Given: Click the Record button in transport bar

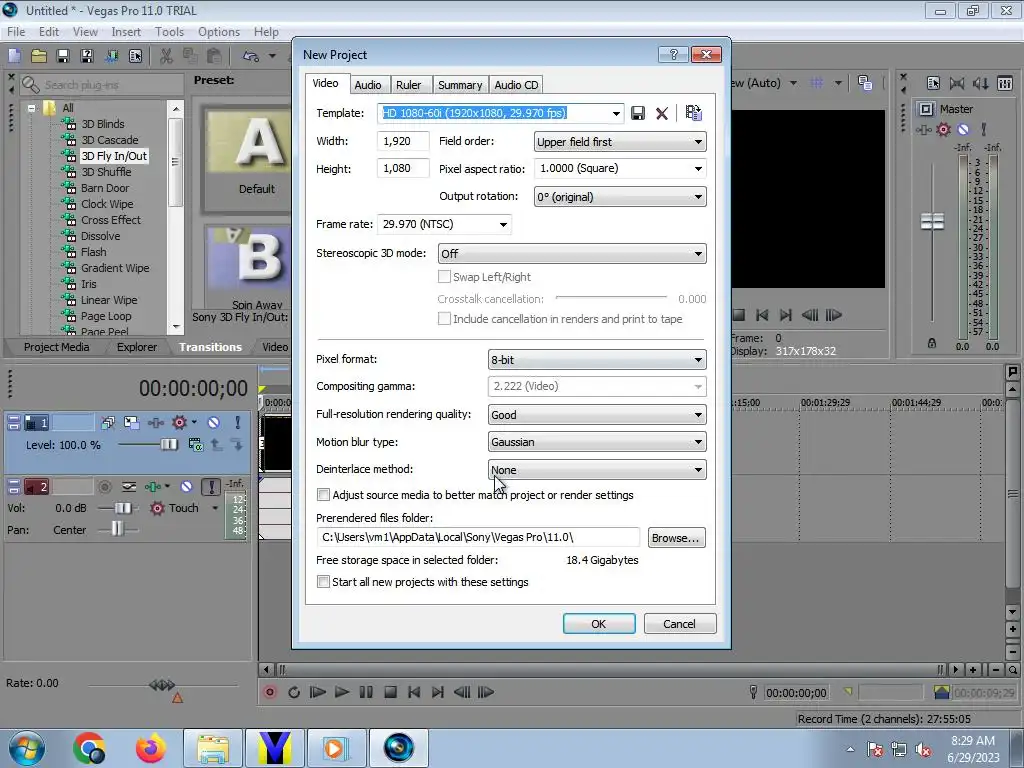Looking at the screenshot, I should point(269,692).
